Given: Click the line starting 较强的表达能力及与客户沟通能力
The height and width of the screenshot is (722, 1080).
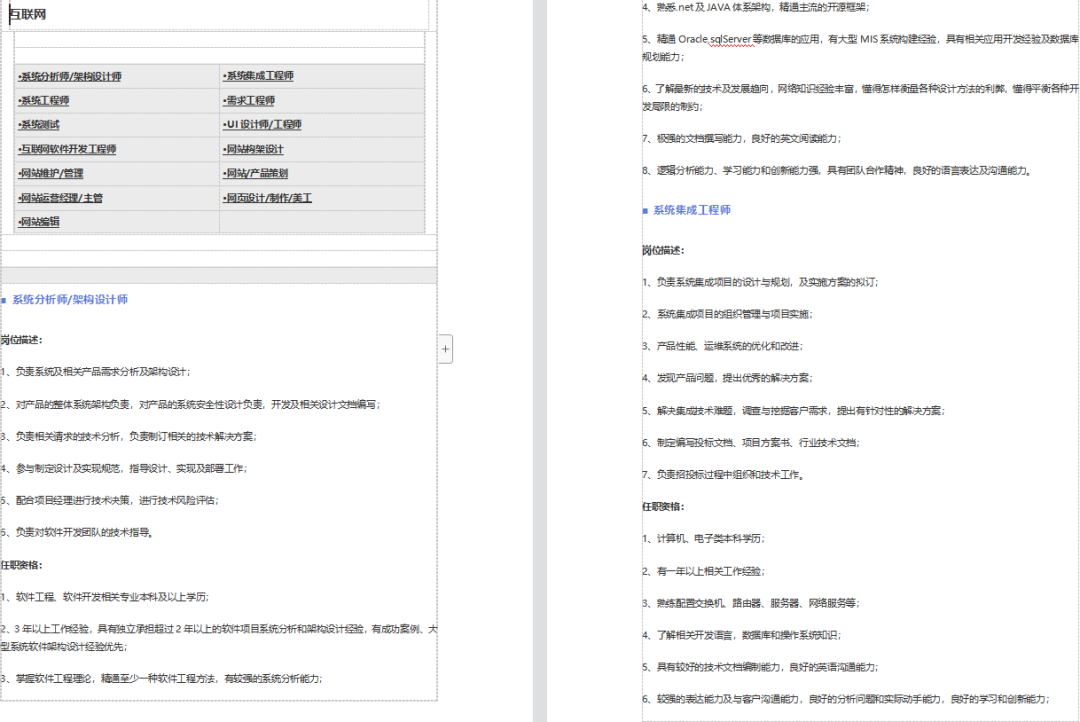Looking at the screenshot, I should click(846, 699).
